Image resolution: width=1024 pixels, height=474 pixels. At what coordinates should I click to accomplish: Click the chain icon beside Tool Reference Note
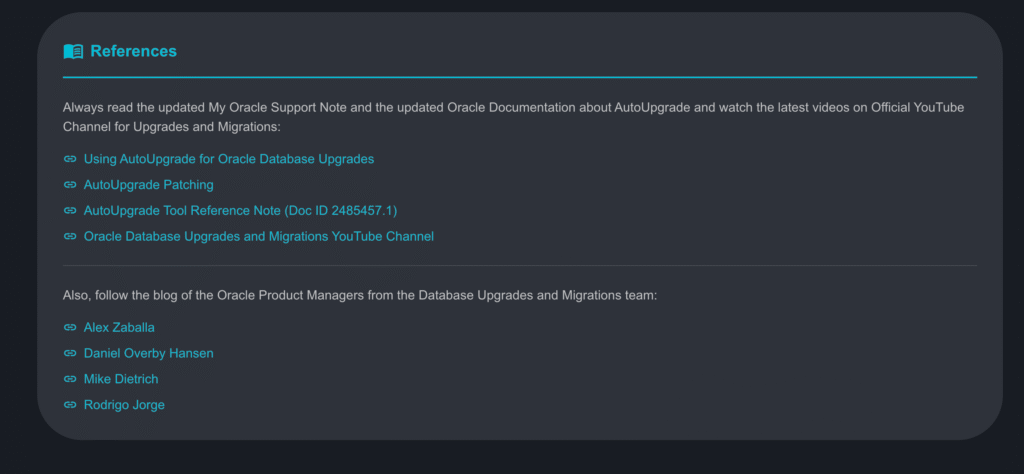[x=70, y=211]
